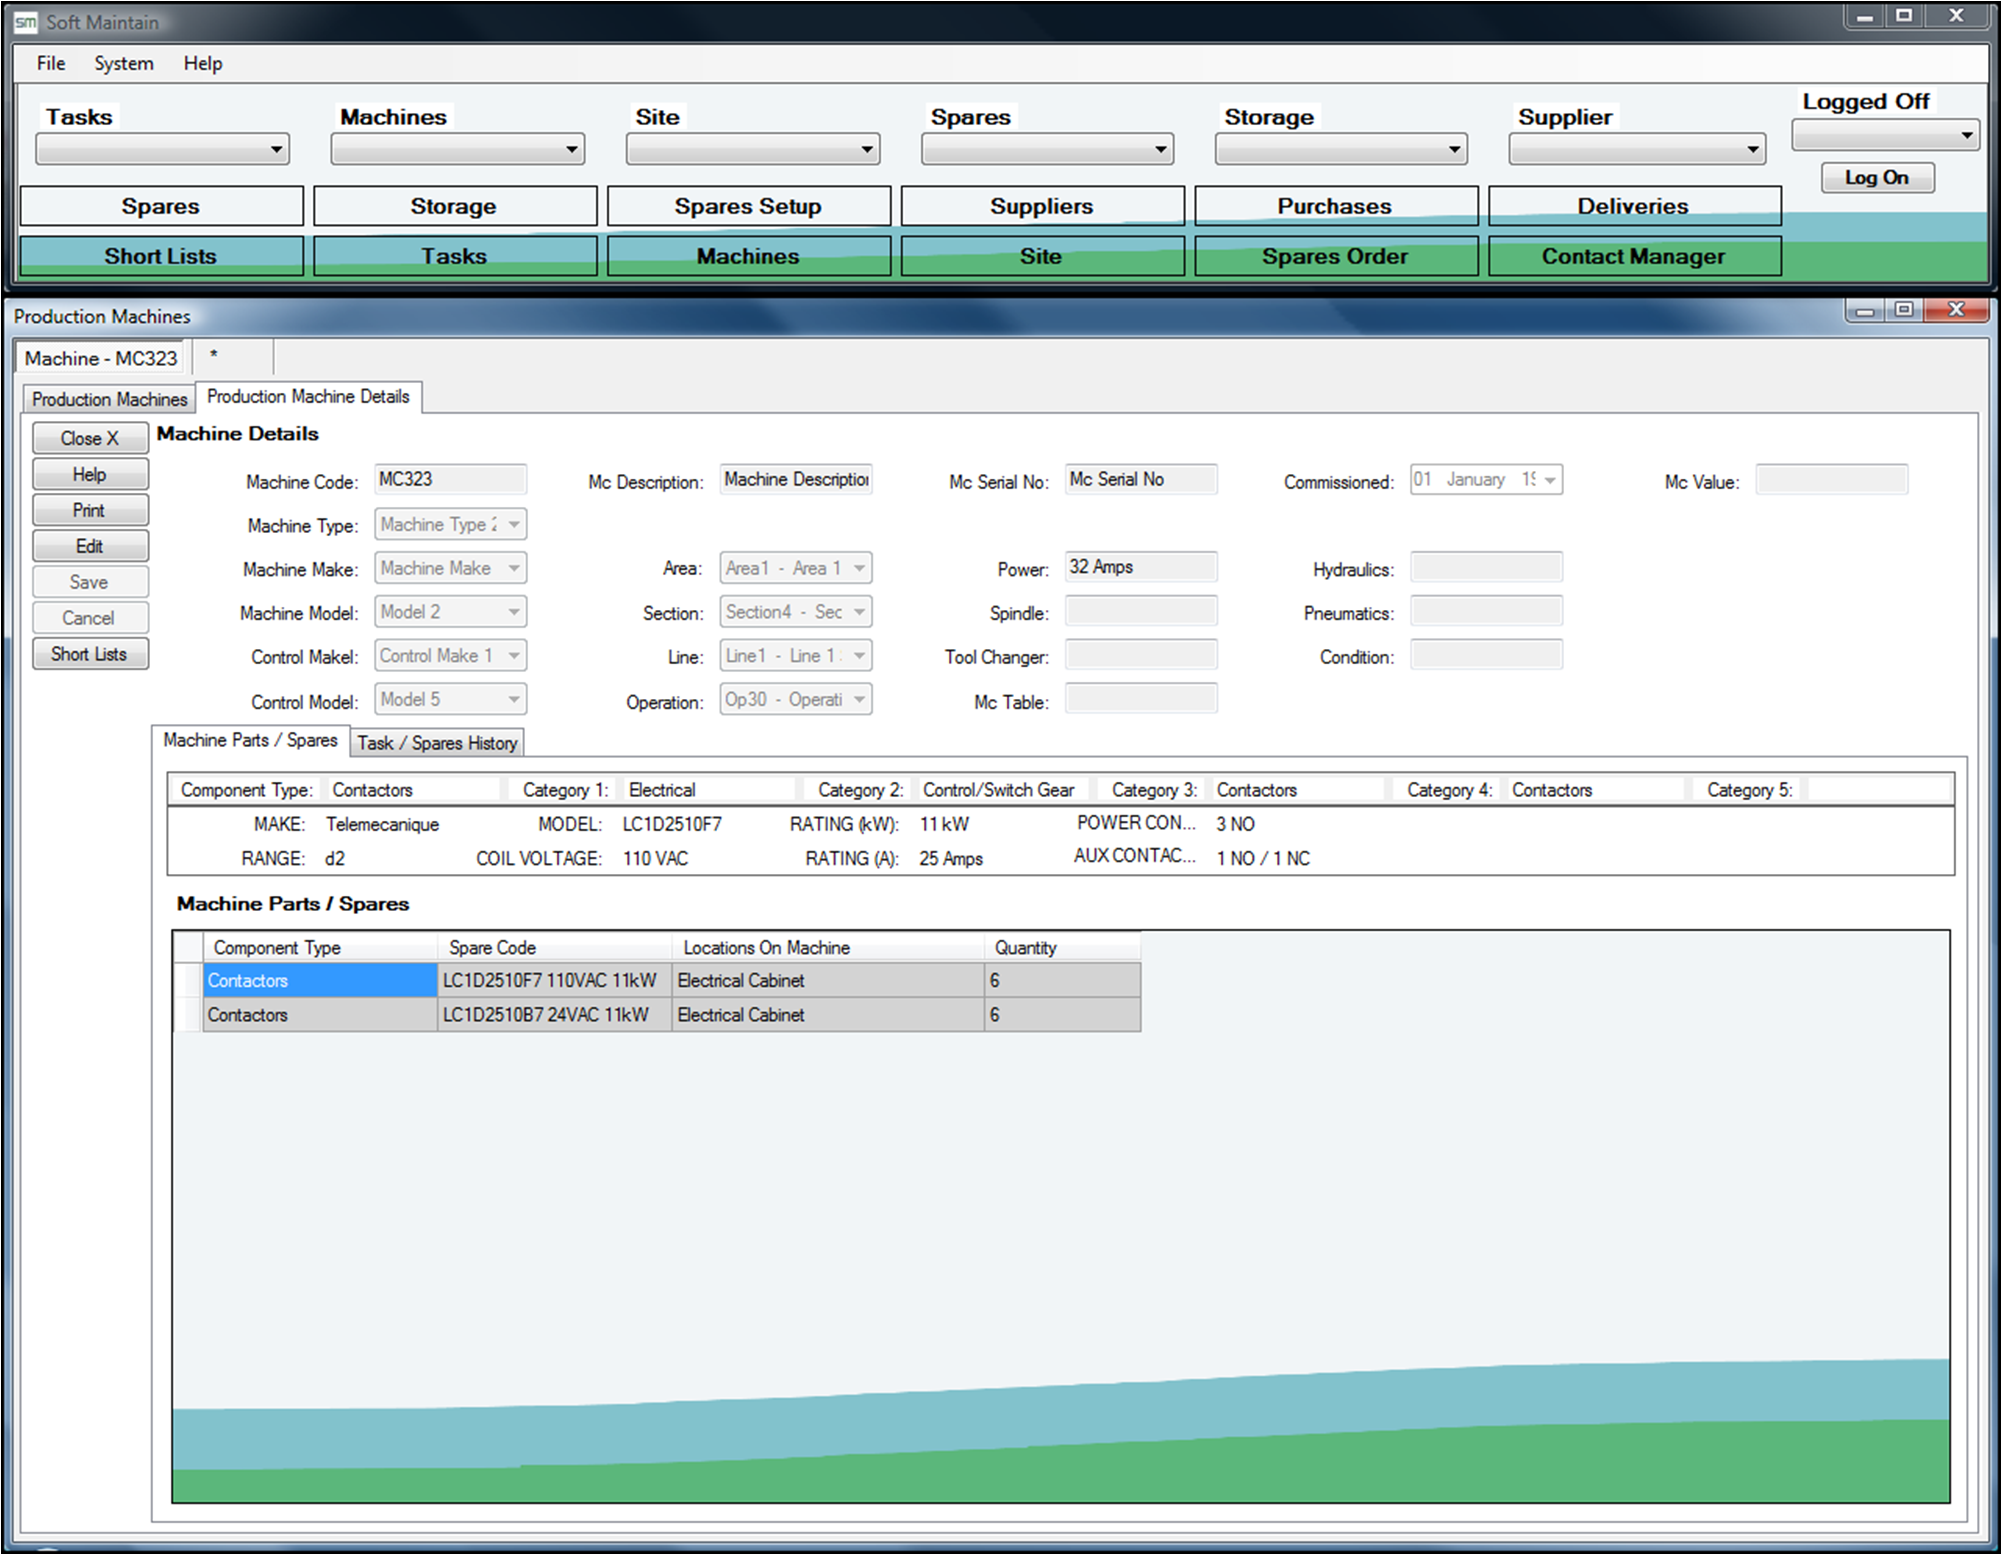Screen dimensions: 2002x1555
Task: Open the Section dropdown
Action: point(796,612)
